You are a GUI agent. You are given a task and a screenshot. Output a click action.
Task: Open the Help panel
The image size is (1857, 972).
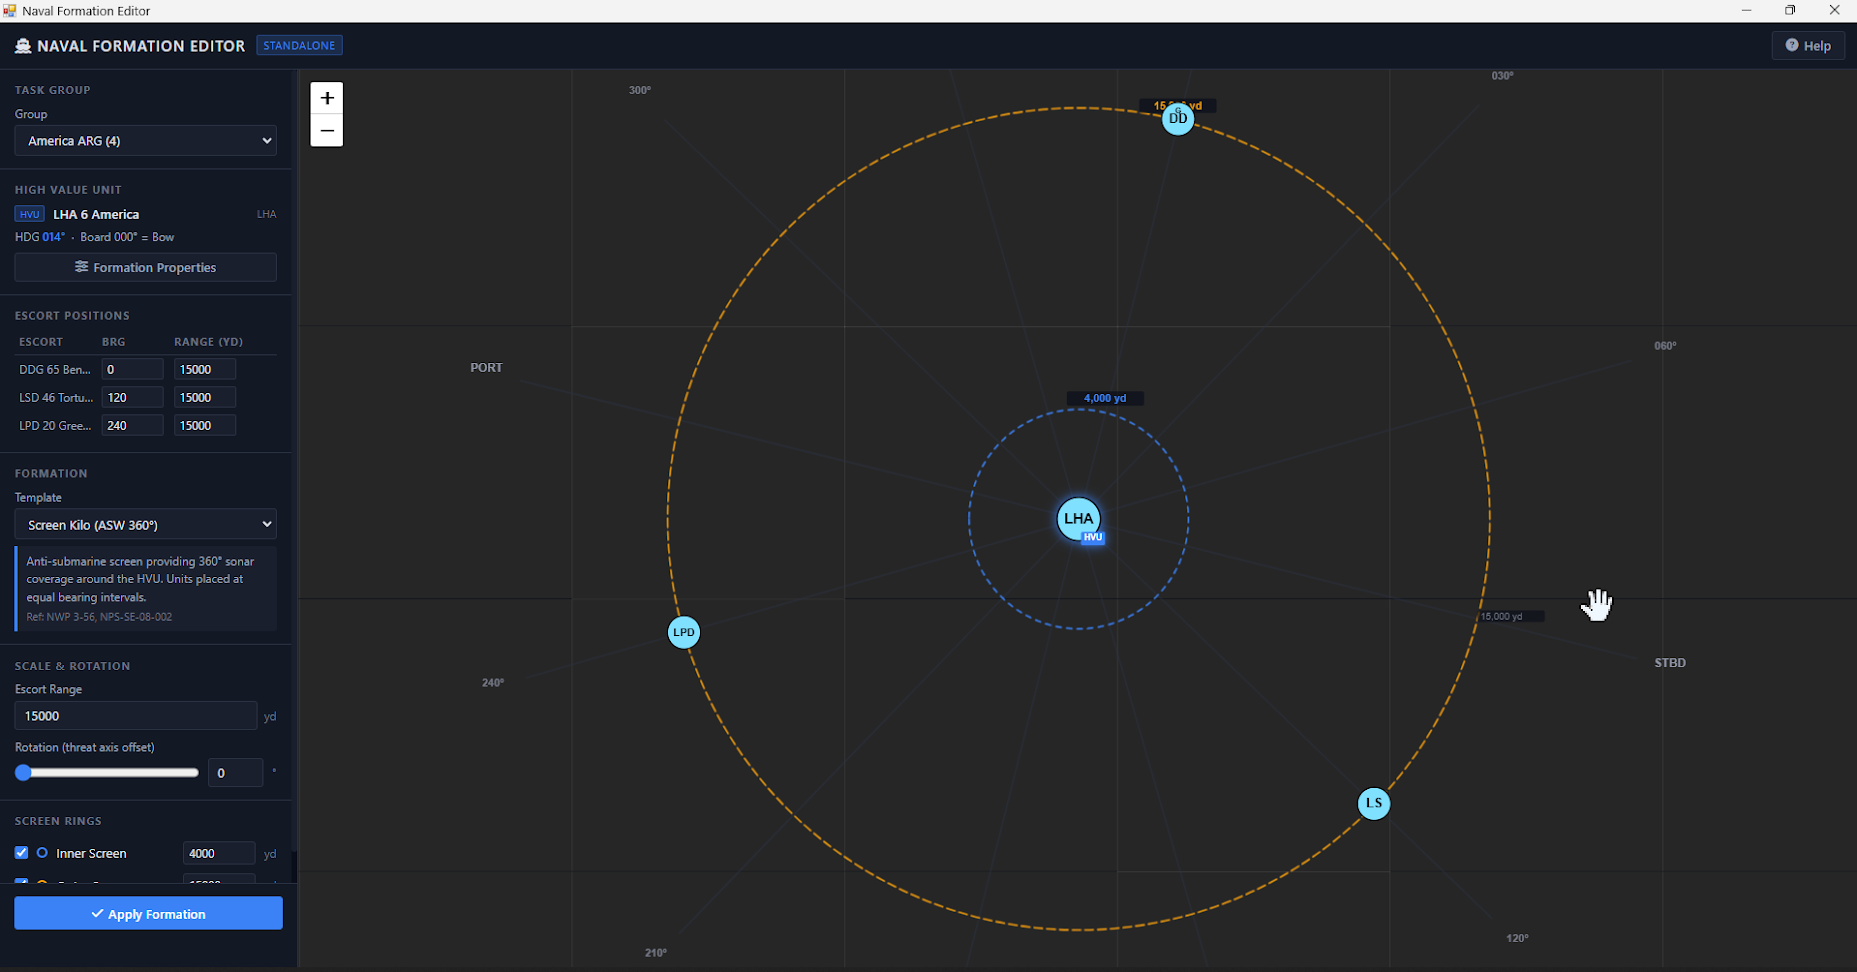1808,46
